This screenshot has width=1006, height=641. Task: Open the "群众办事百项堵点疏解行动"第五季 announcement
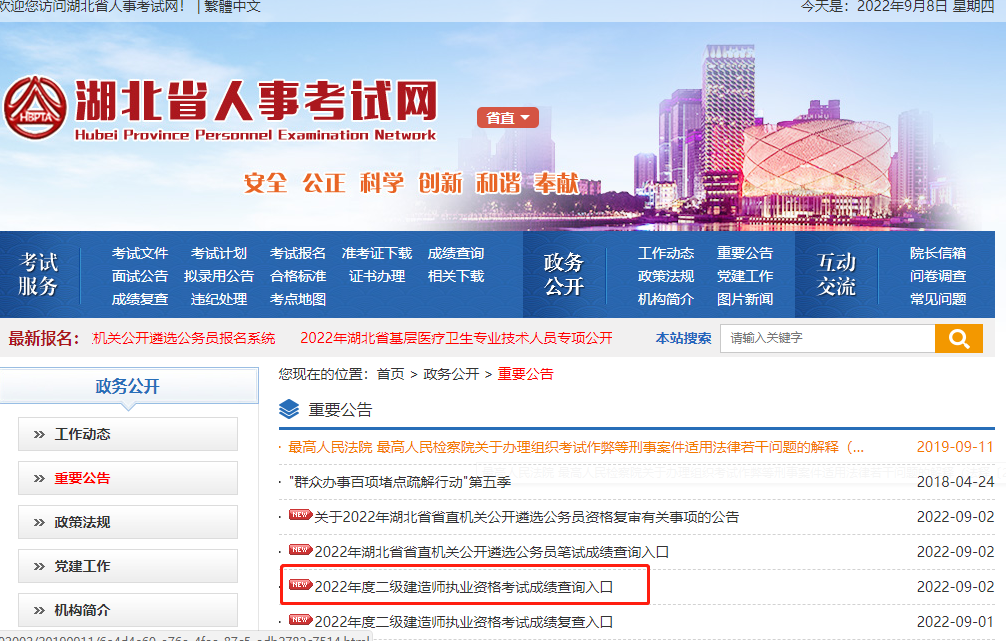click(400, 482)
